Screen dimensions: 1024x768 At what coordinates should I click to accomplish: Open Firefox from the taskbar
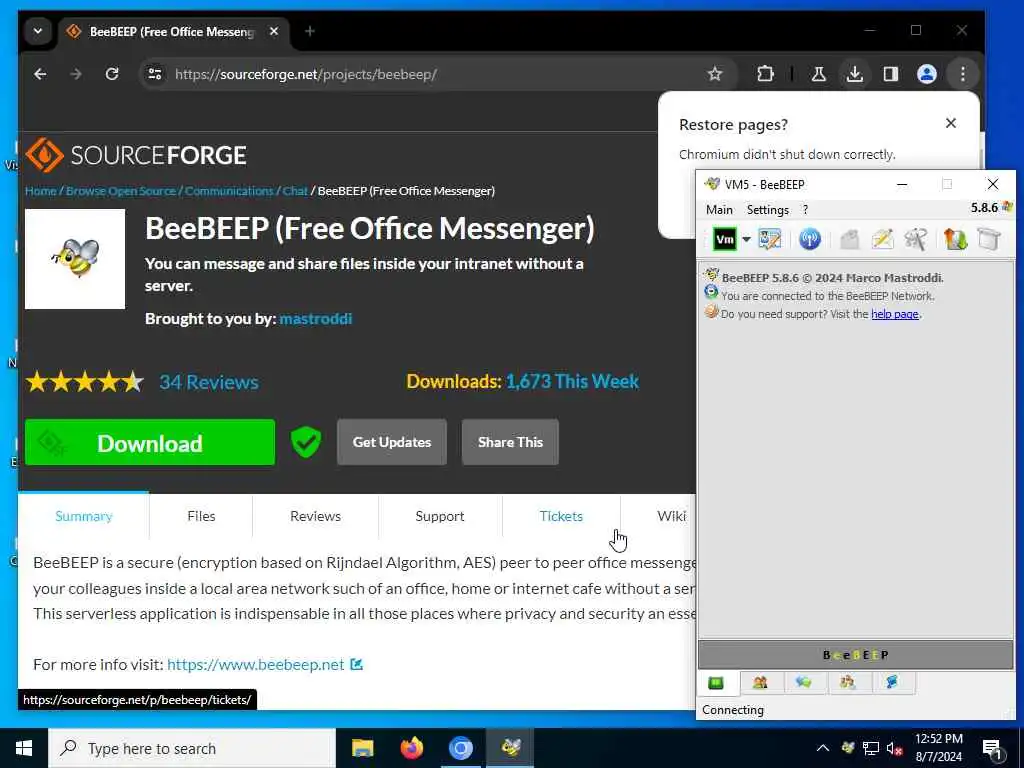click(x=411, y=748)
